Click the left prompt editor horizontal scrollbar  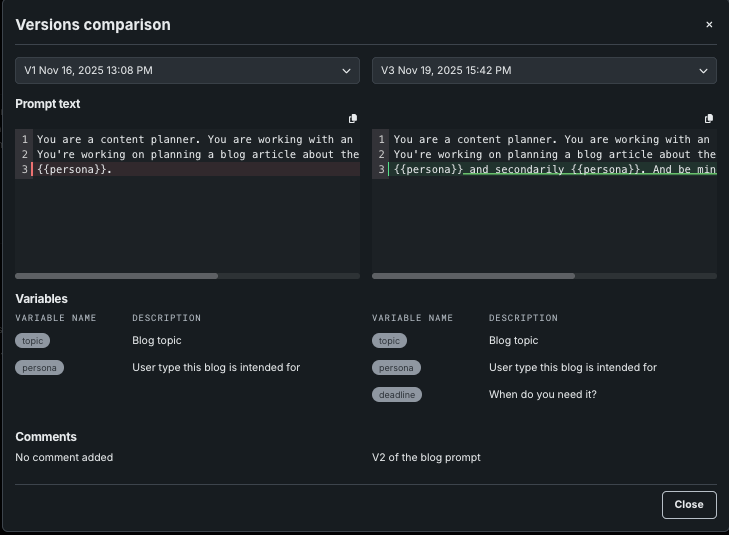(117, 276)
